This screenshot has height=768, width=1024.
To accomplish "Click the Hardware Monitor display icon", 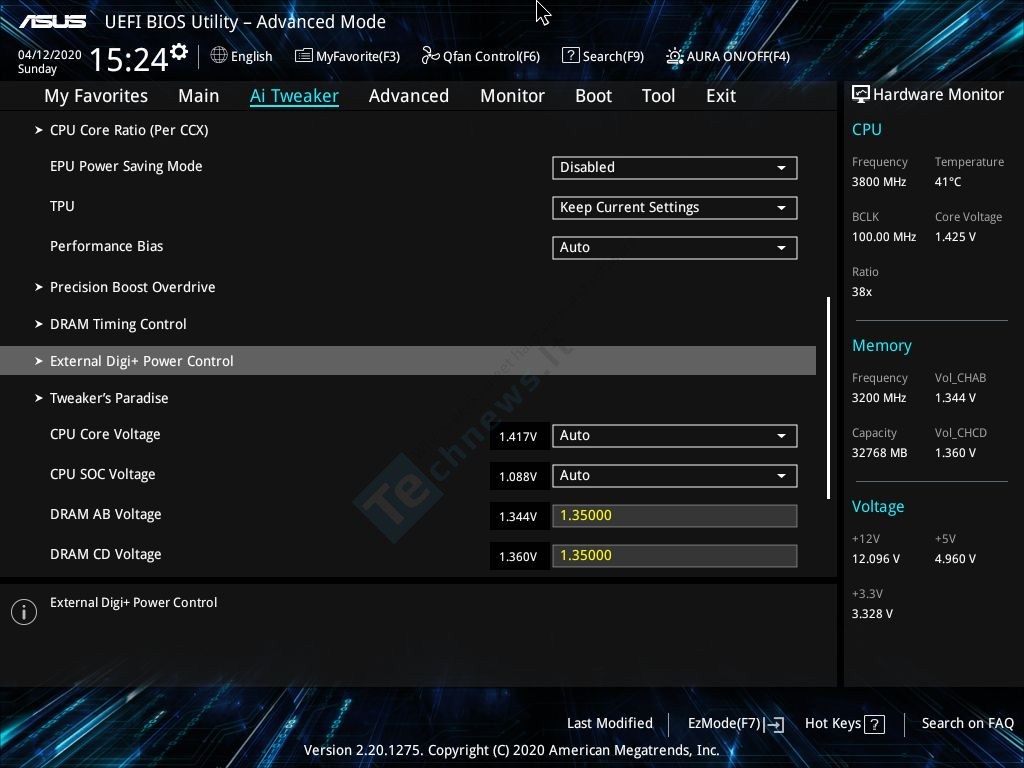I will pyautogui.click(x=861, y=95).
